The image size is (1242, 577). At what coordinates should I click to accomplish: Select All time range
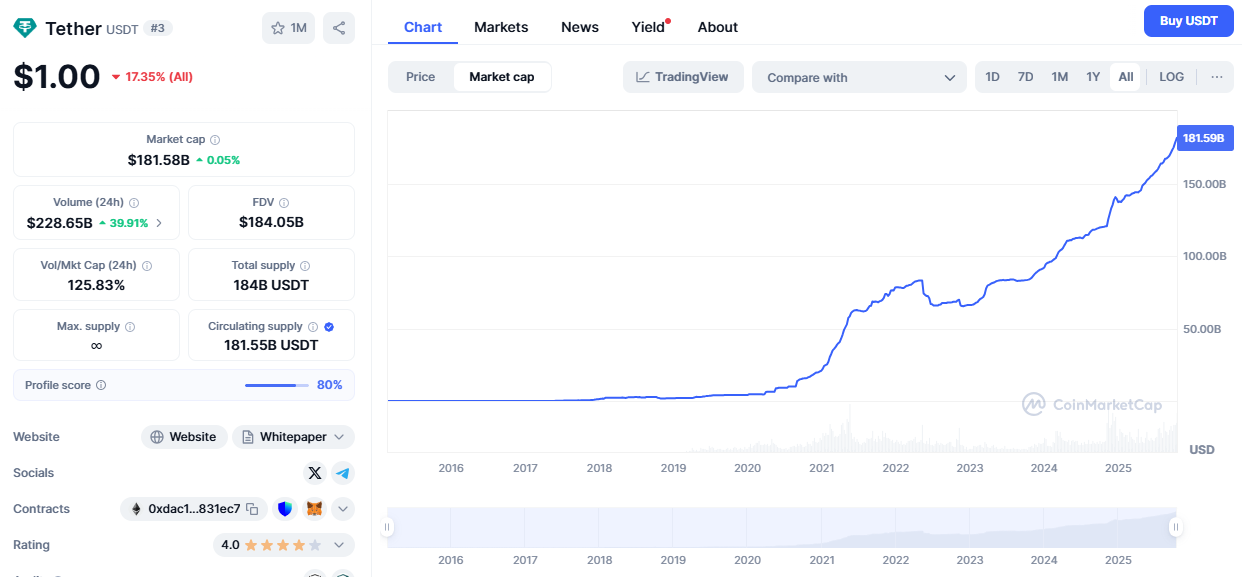click(1126, 77)
